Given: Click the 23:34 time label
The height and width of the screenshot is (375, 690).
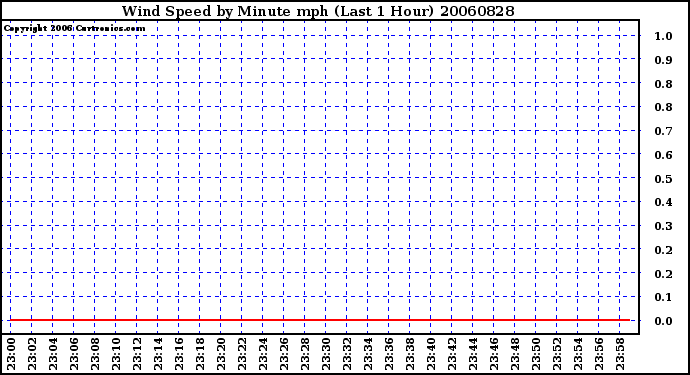Looking at the screenshot, I should tap(368, 354).
